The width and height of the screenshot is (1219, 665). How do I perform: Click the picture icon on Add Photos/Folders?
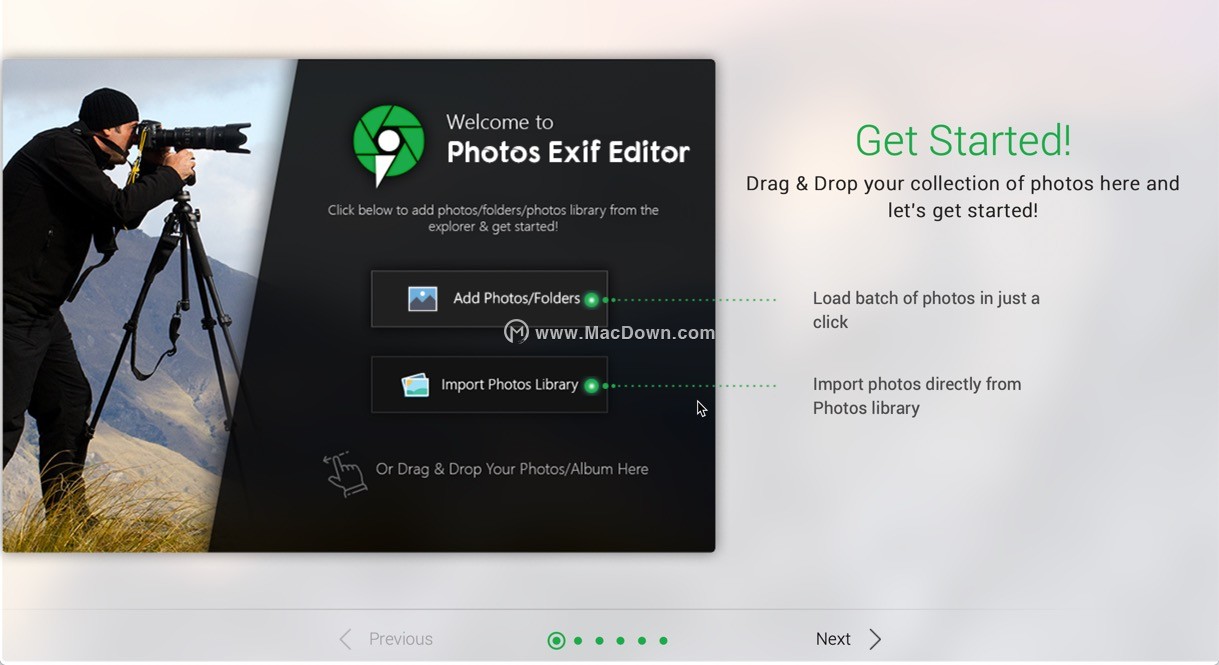tap(423, 298)
